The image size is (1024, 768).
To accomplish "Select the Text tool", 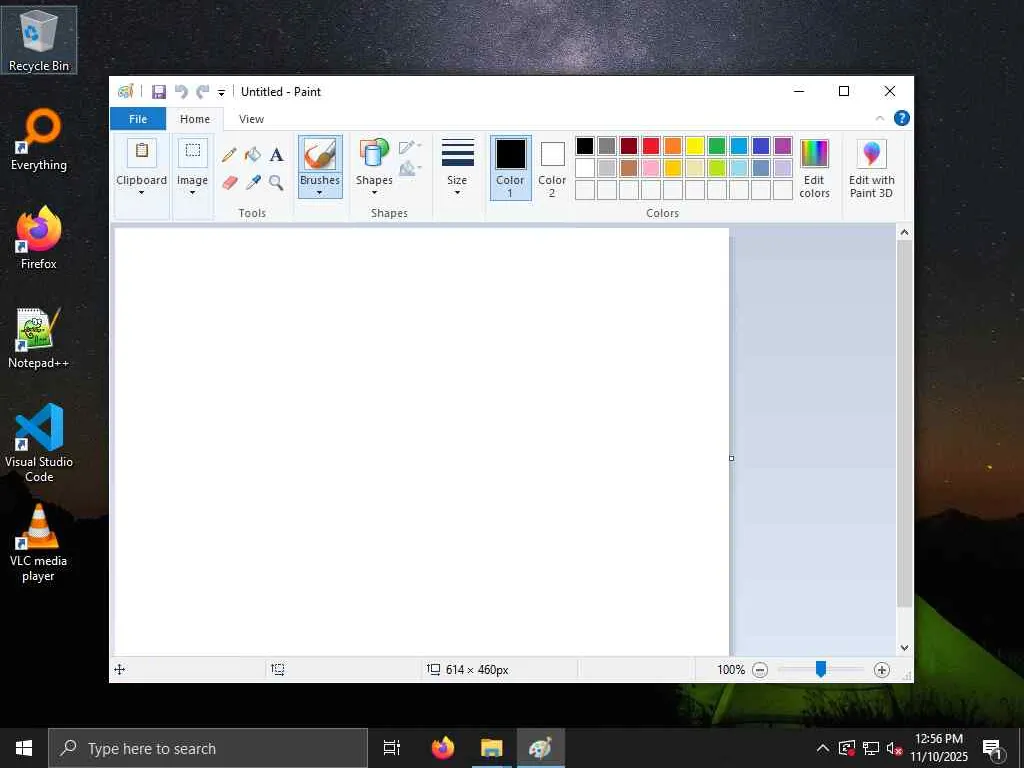I will pyautogui.click(x=276, y=155).
